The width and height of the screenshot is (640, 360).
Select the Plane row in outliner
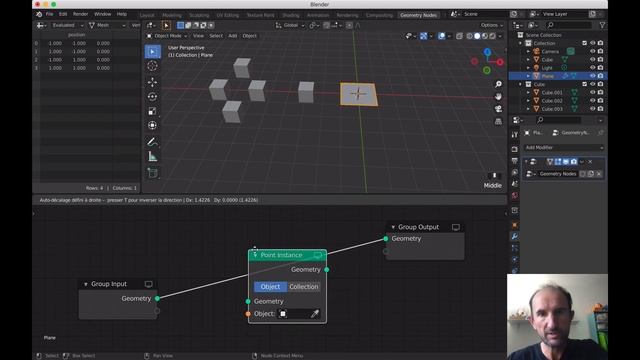pos(558,76)
